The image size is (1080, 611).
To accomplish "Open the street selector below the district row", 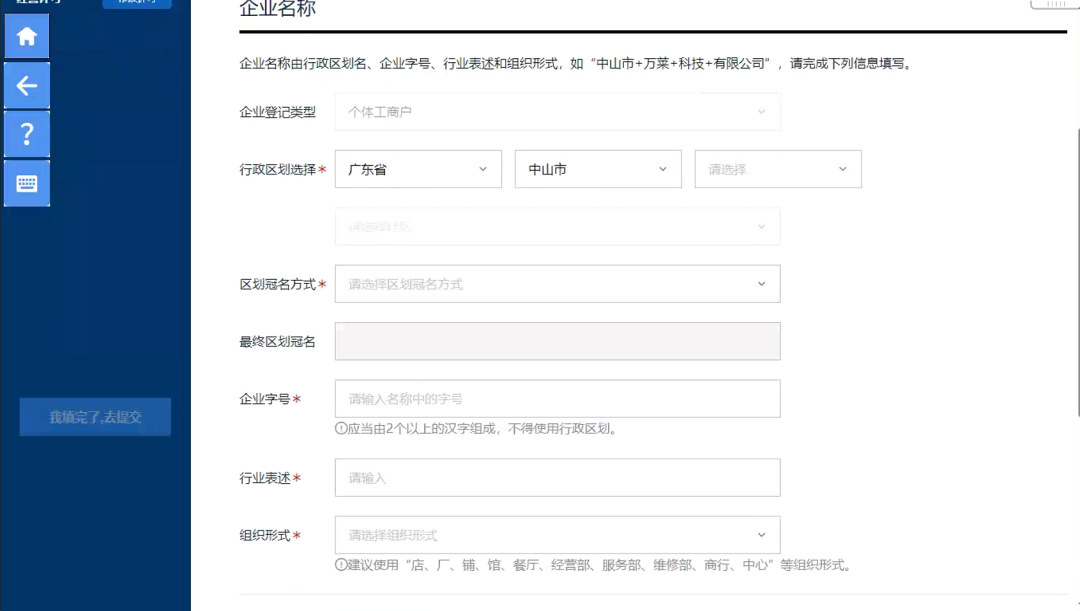I will pyautogui.click(x=557, y=226).
